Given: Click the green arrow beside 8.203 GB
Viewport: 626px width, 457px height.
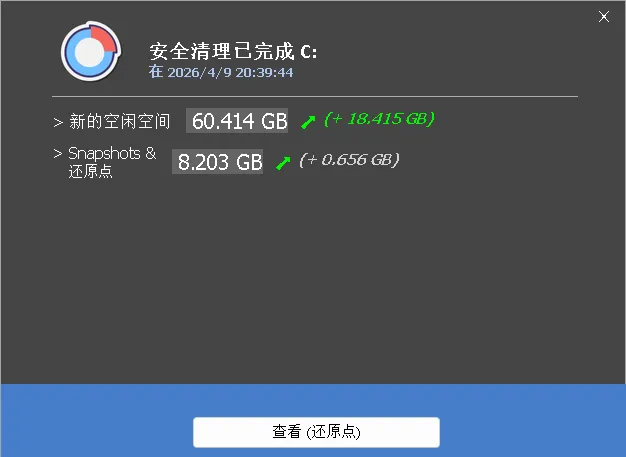Looking at the screenshot, I should 283,162.
